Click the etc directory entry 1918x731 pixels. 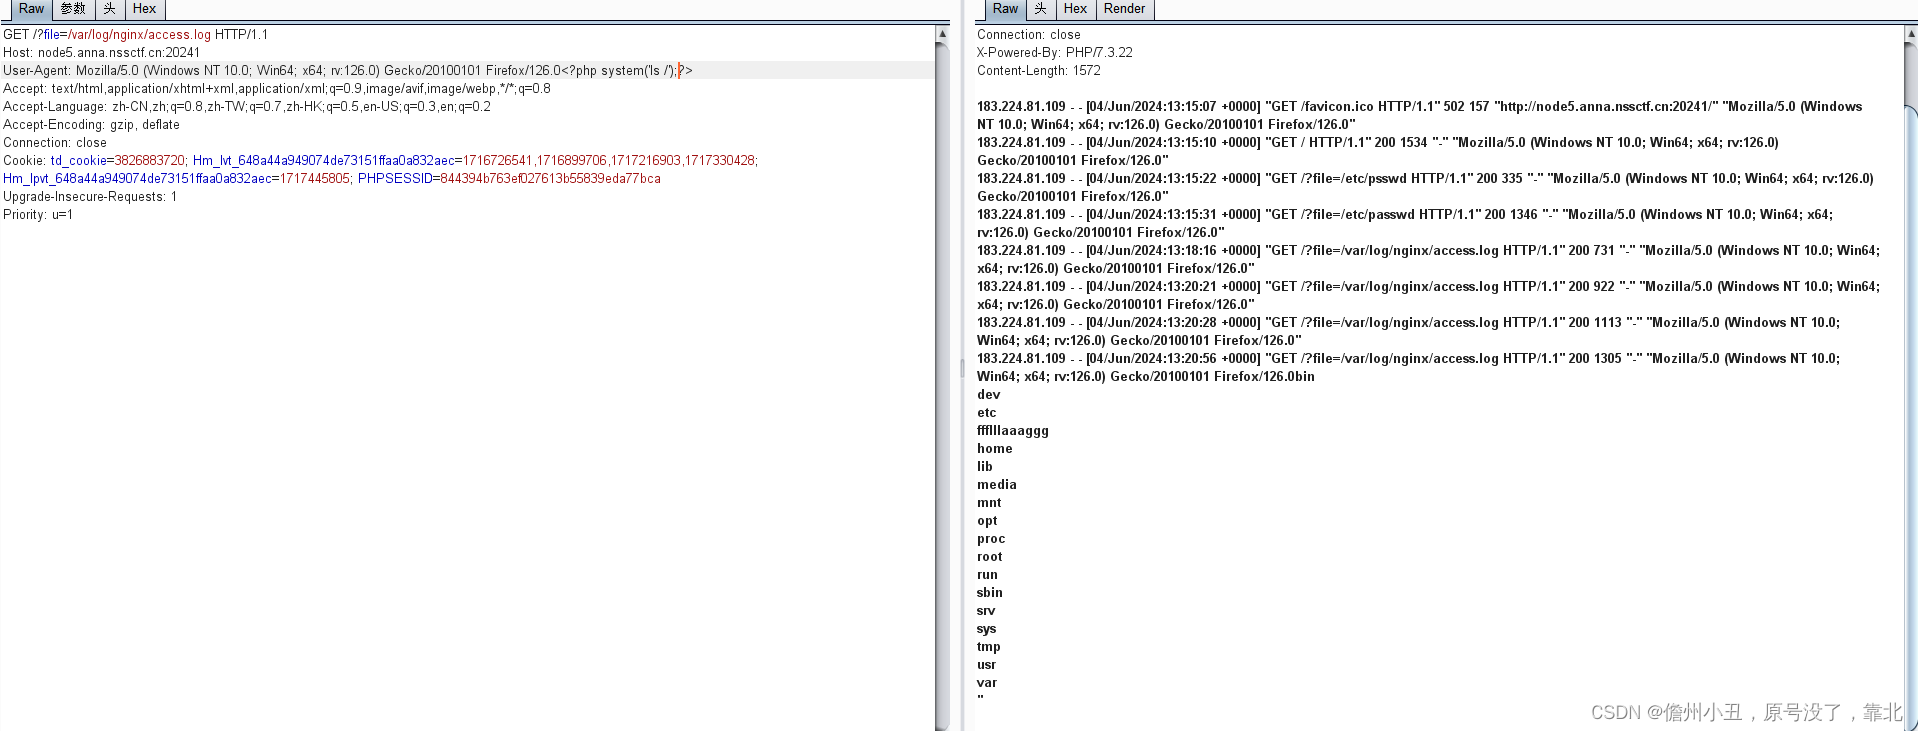click(x=986, y=412)
